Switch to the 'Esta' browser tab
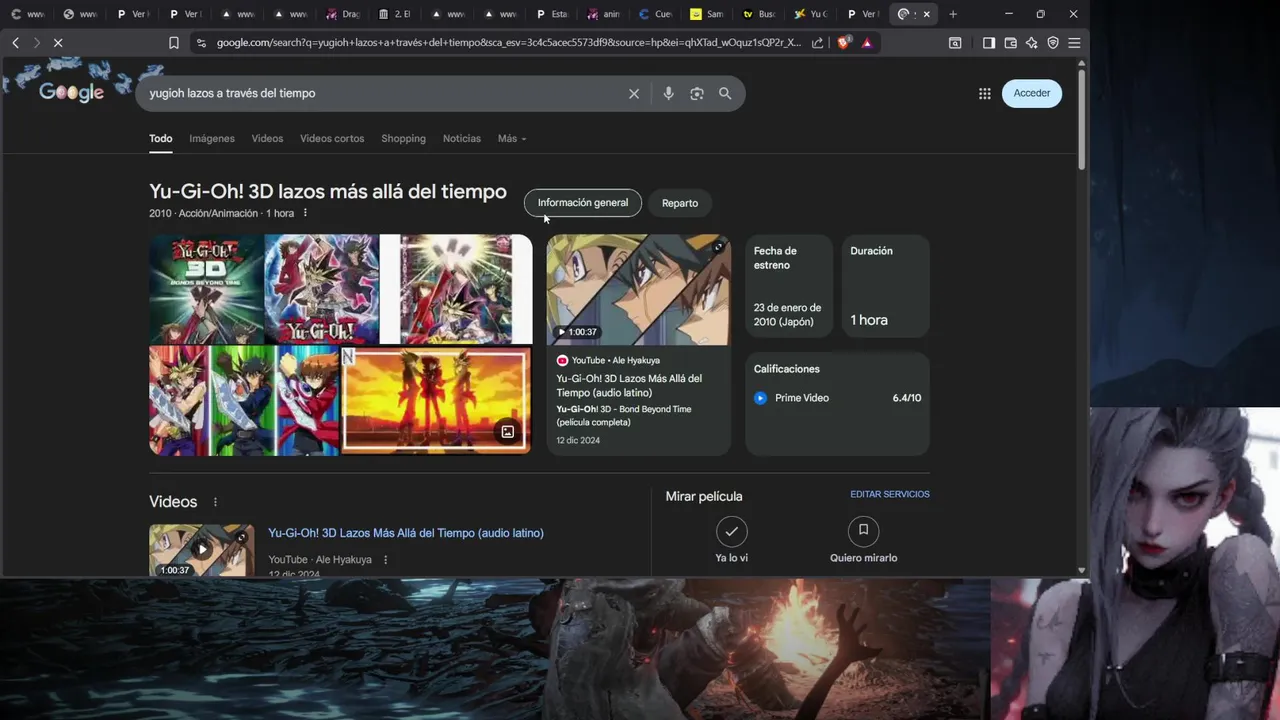This screenshot has width=1280, height=720. coord(552,14)
